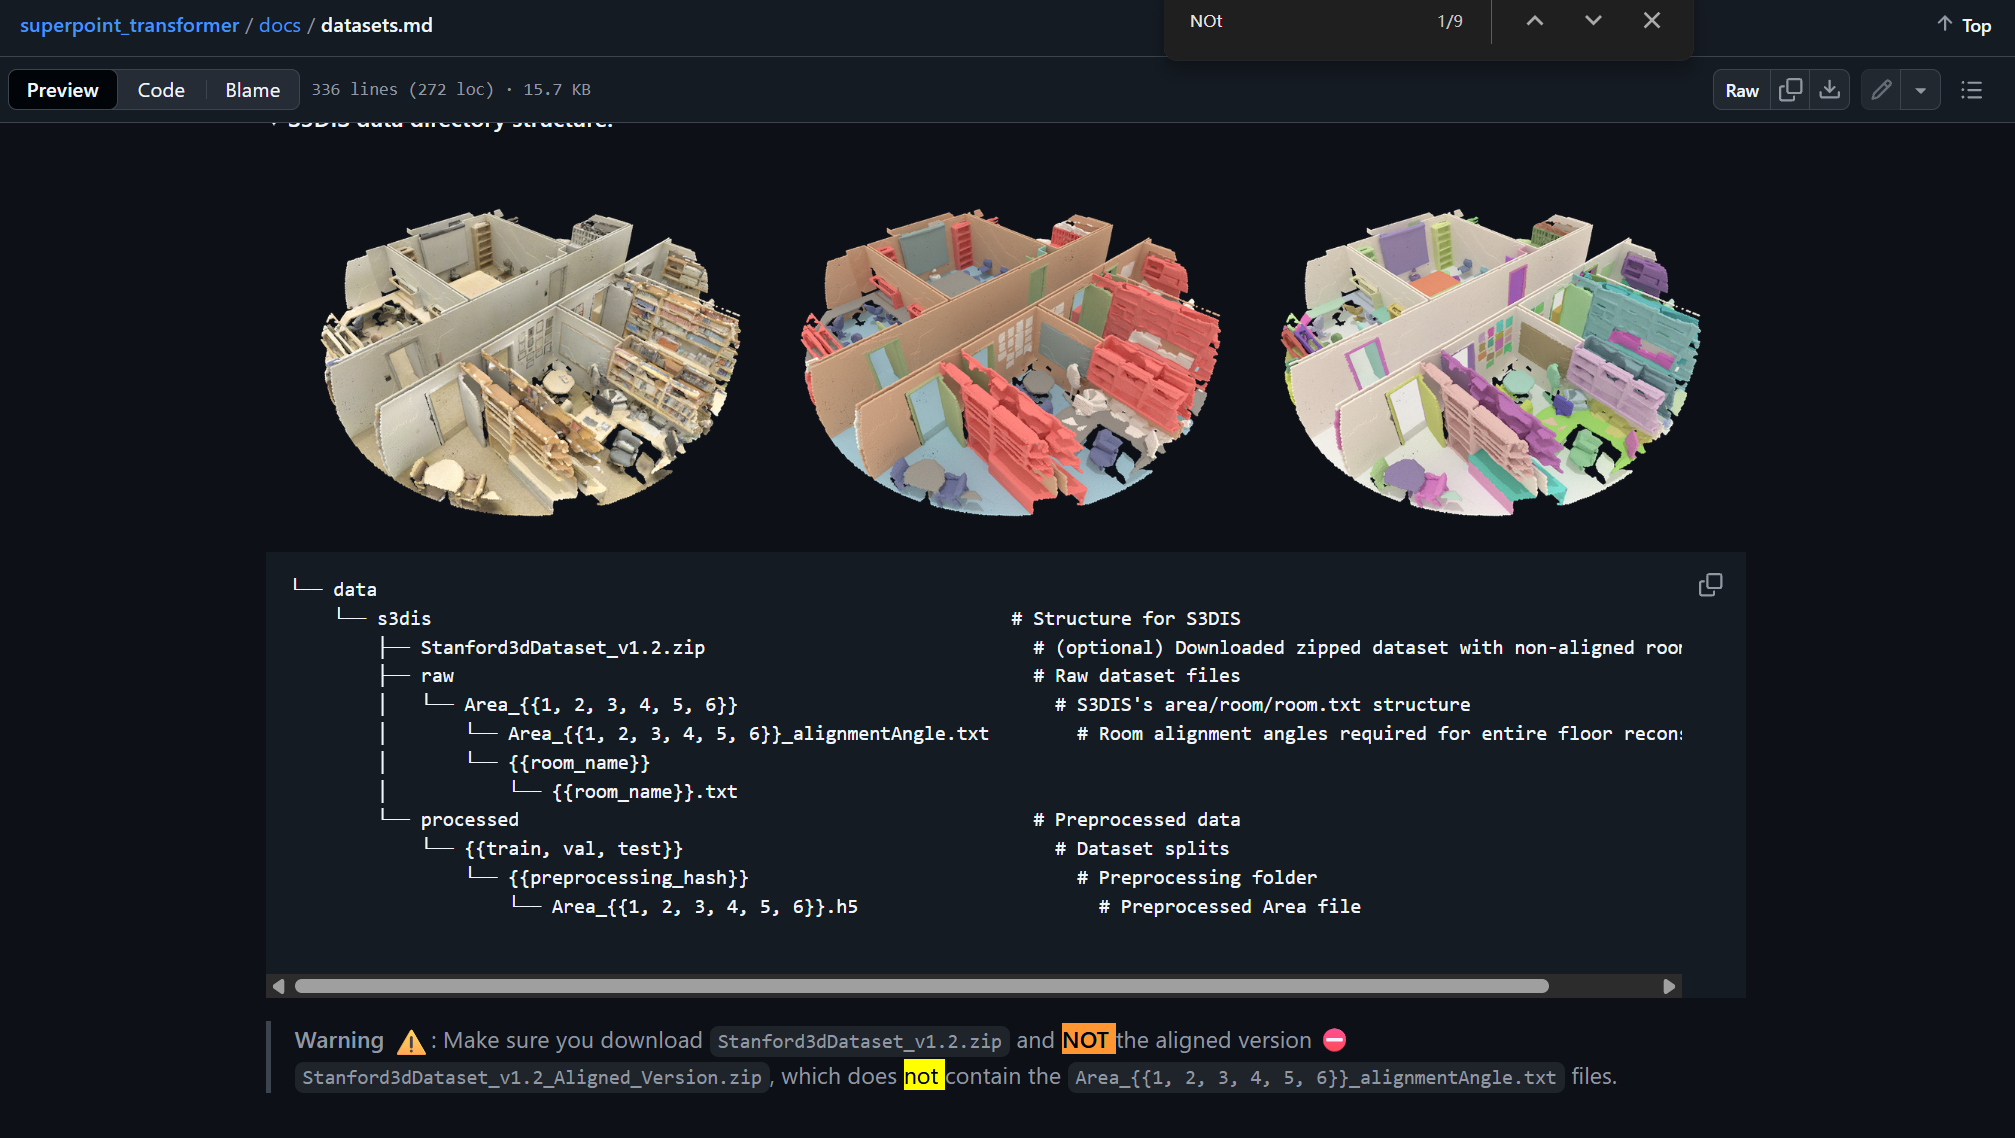Go to previous find match
The image size is (2015, 1138).
[x=1534, y=21]
